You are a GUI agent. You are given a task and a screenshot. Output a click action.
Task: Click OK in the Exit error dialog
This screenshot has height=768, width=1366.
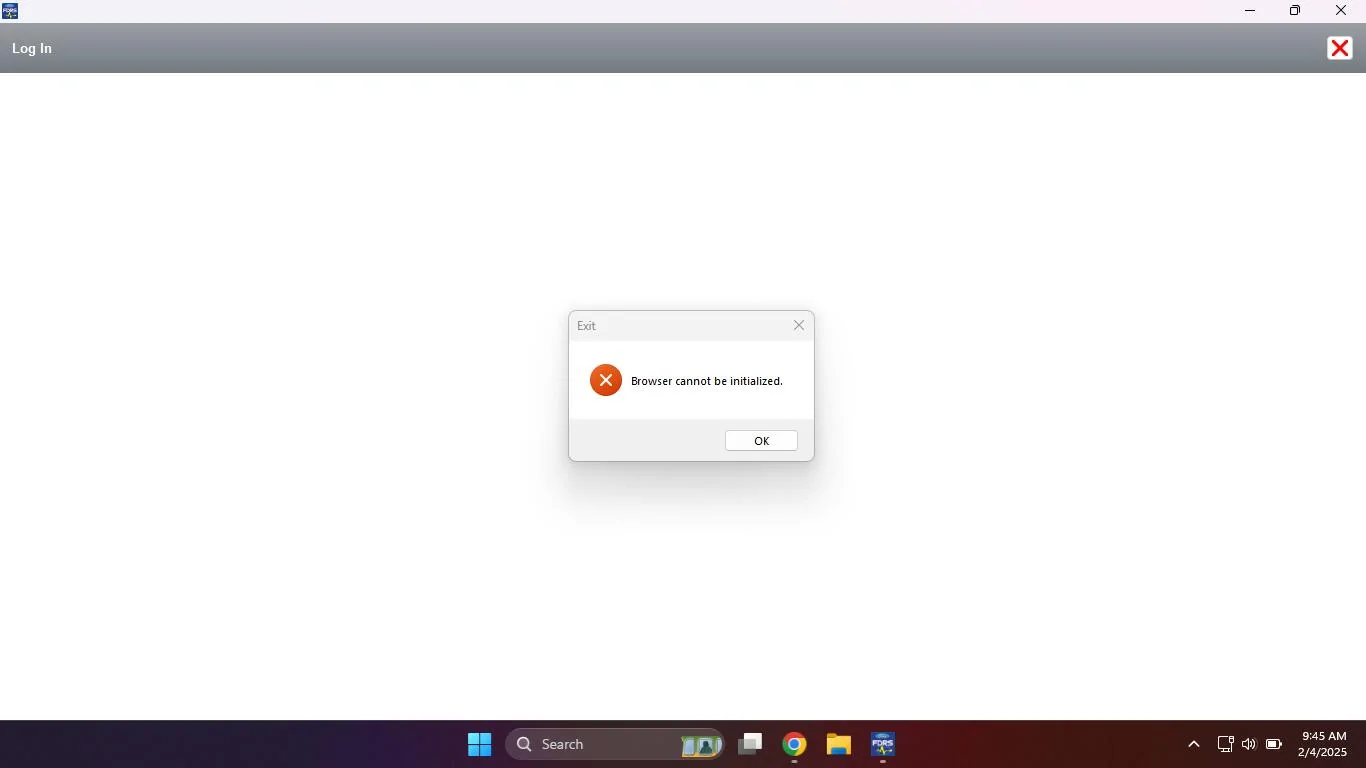point(761,441)
